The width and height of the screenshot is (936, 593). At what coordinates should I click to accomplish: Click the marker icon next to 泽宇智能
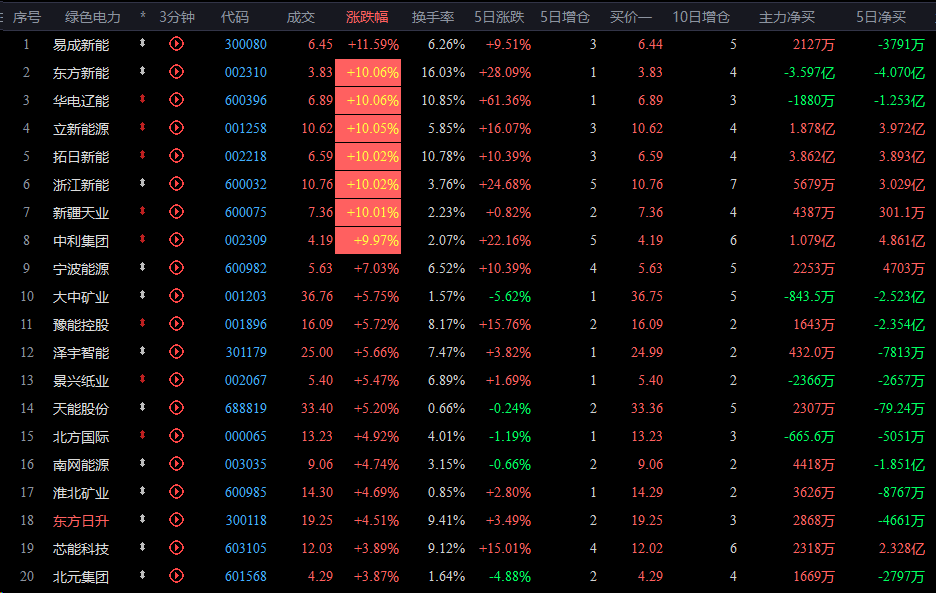tap(143, 352)
